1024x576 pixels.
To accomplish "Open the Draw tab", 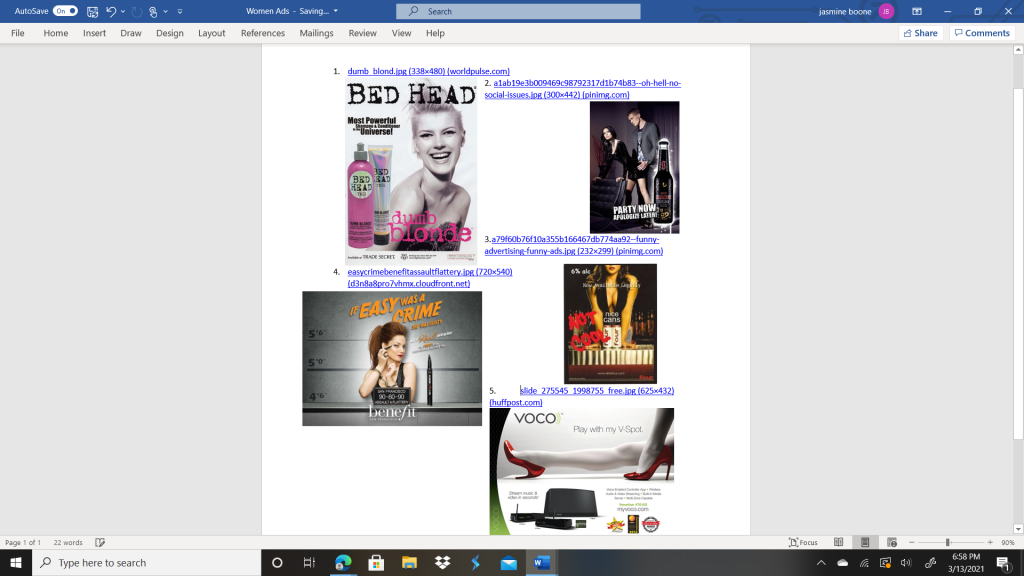I will click(131, 33).
